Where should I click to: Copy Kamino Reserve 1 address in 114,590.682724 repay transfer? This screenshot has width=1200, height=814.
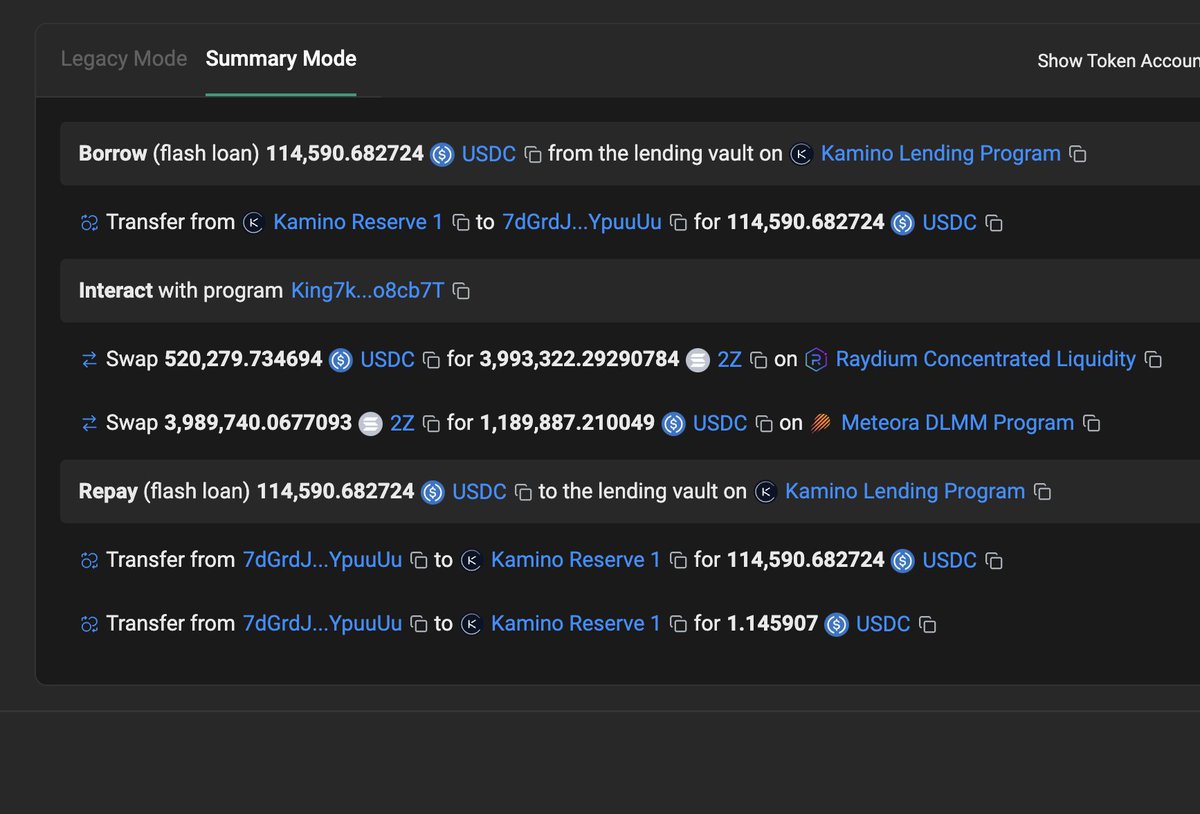point(678,560)
